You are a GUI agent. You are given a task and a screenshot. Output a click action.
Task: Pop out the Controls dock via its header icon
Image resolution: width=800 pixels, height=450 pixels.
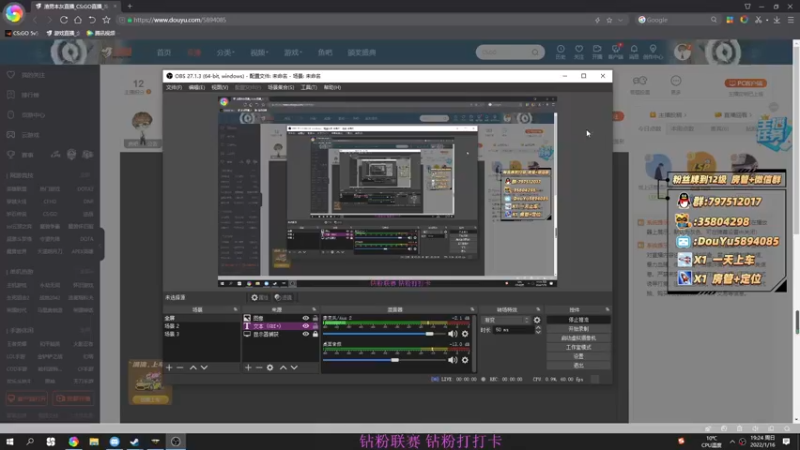point(607,310)
